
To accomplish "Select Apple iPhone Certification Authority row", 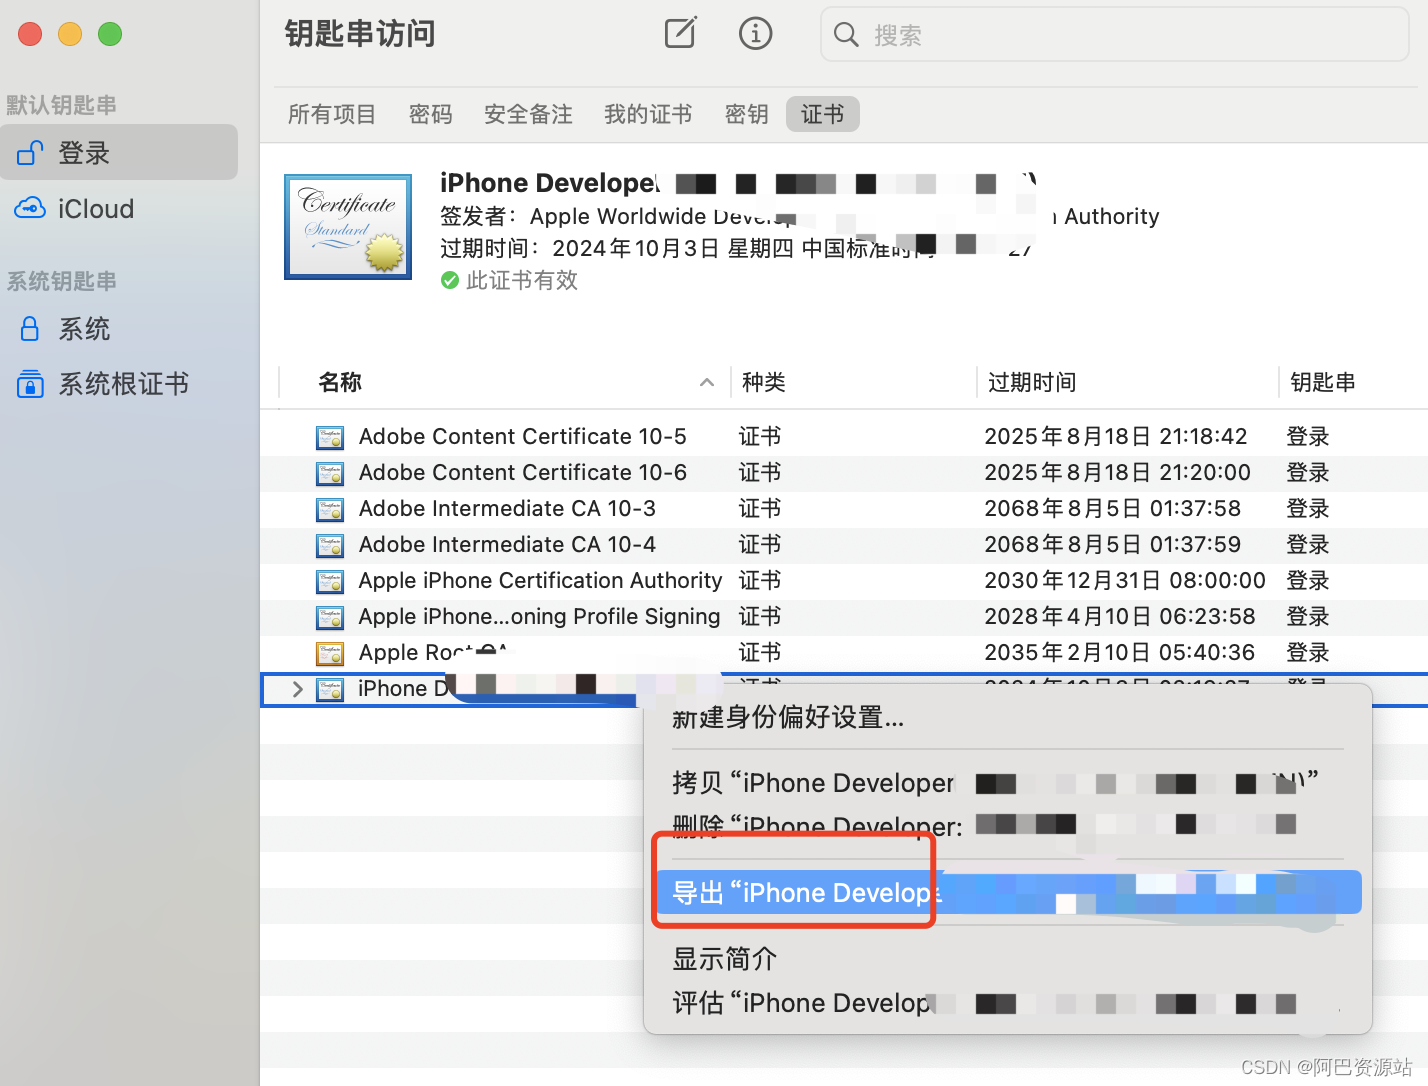I will pyautogui.click(x=844, y=581).
